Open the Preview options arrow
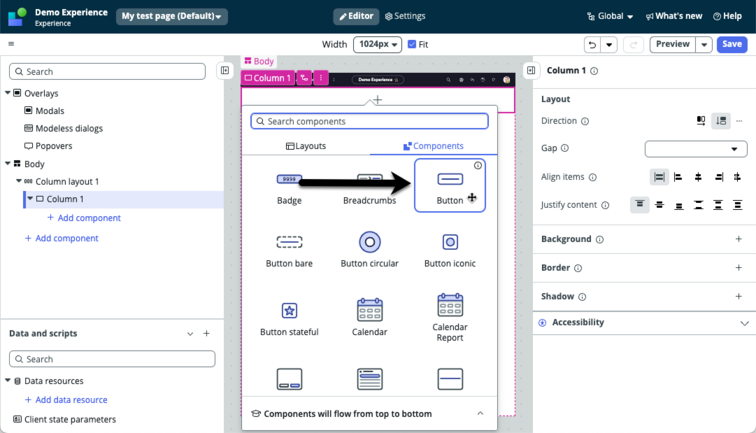 [704, 44]
